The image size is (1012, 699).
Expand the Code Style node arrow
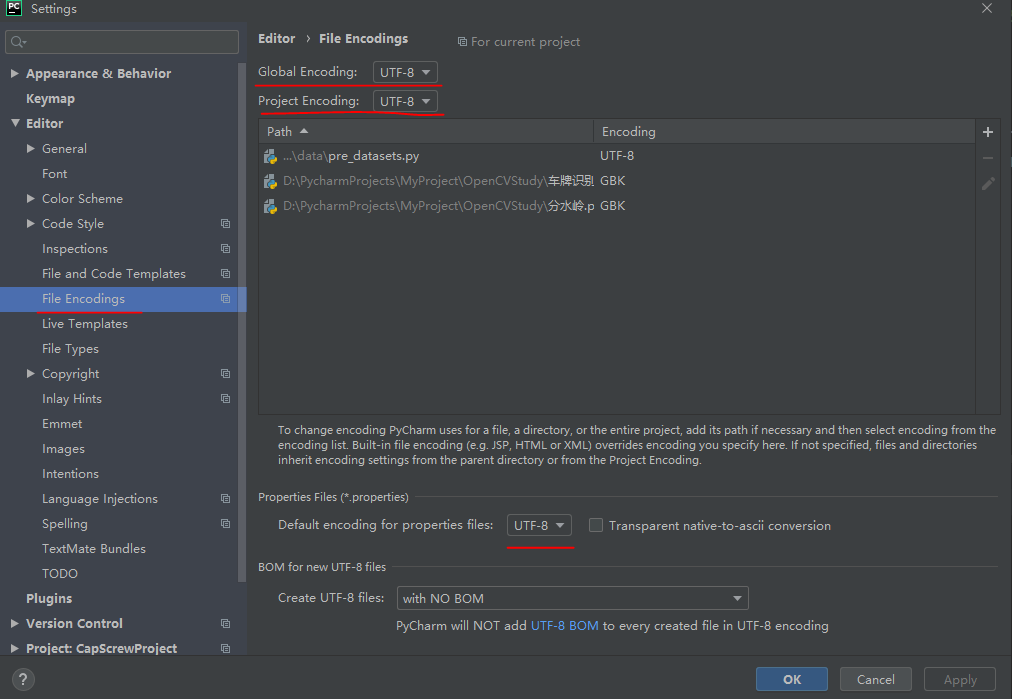[x=30, y=223]
